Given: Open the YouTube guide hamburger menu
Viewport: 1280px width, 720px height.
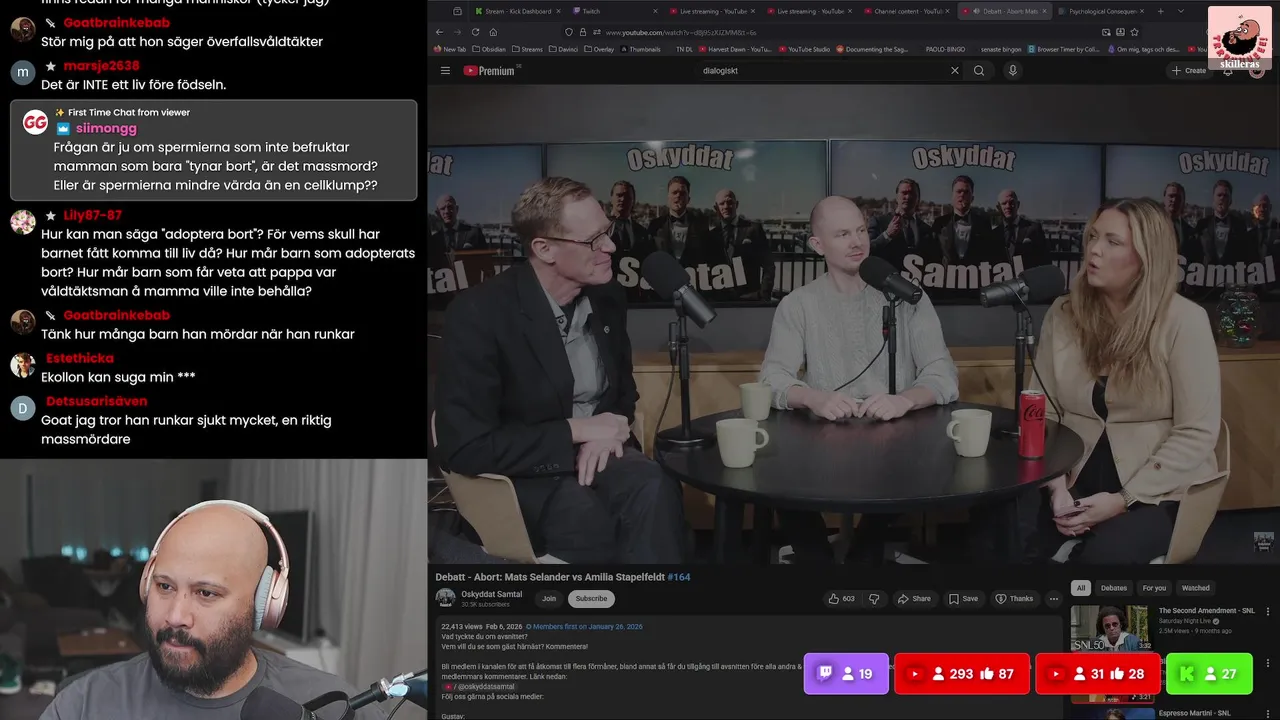Looking at the screenshot, I should (x=445, y=71).
